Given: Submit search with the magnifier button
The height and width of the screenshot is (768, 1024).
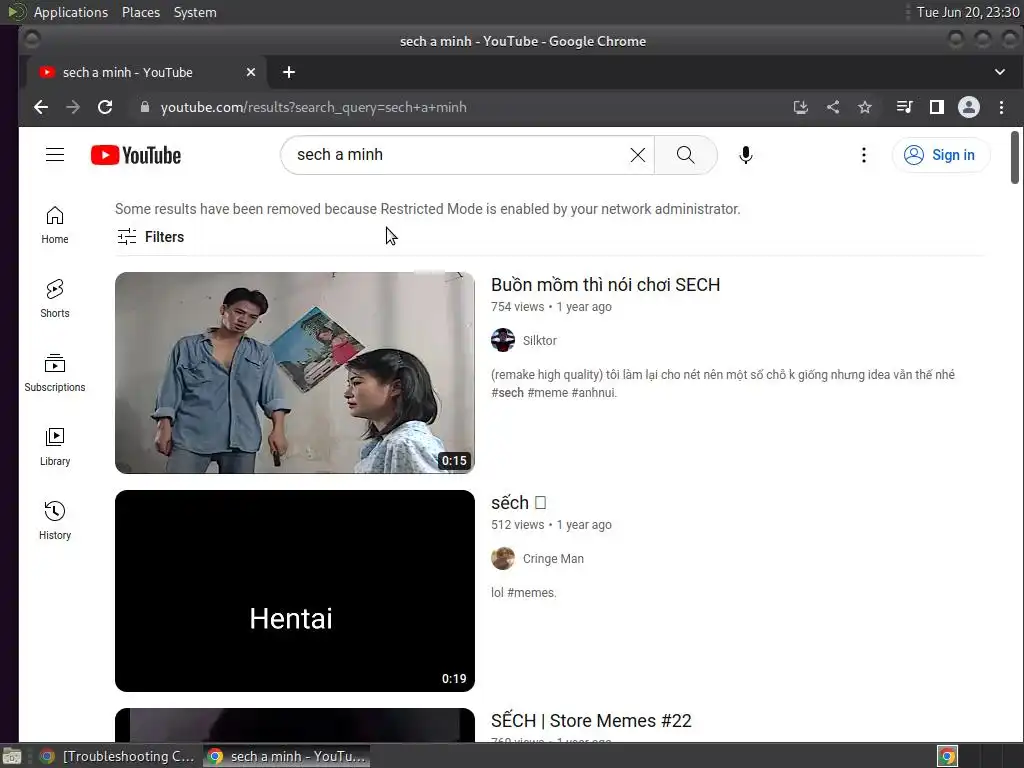Looking at the screenshot, I should (685, 155).
